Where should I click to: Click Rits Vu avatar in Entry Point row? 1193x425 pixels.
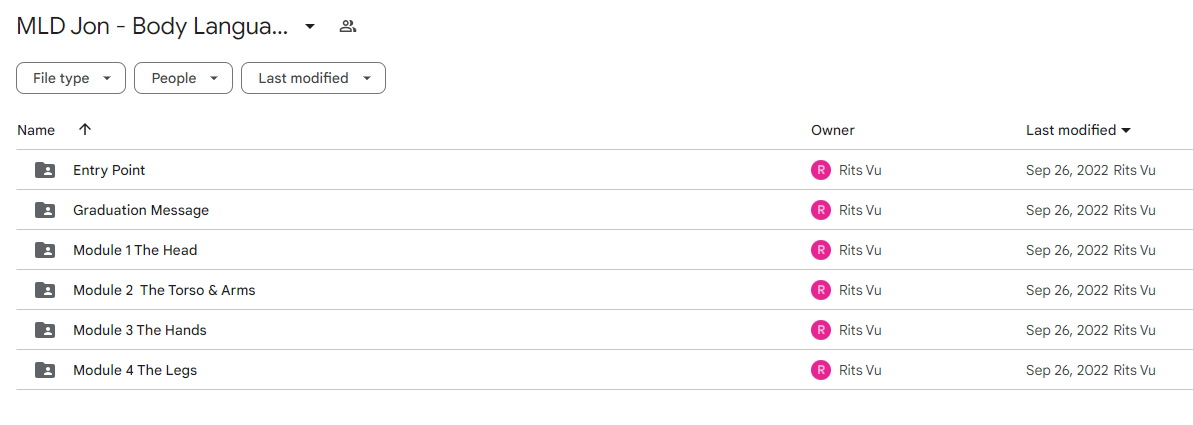(x=820, y=170)
